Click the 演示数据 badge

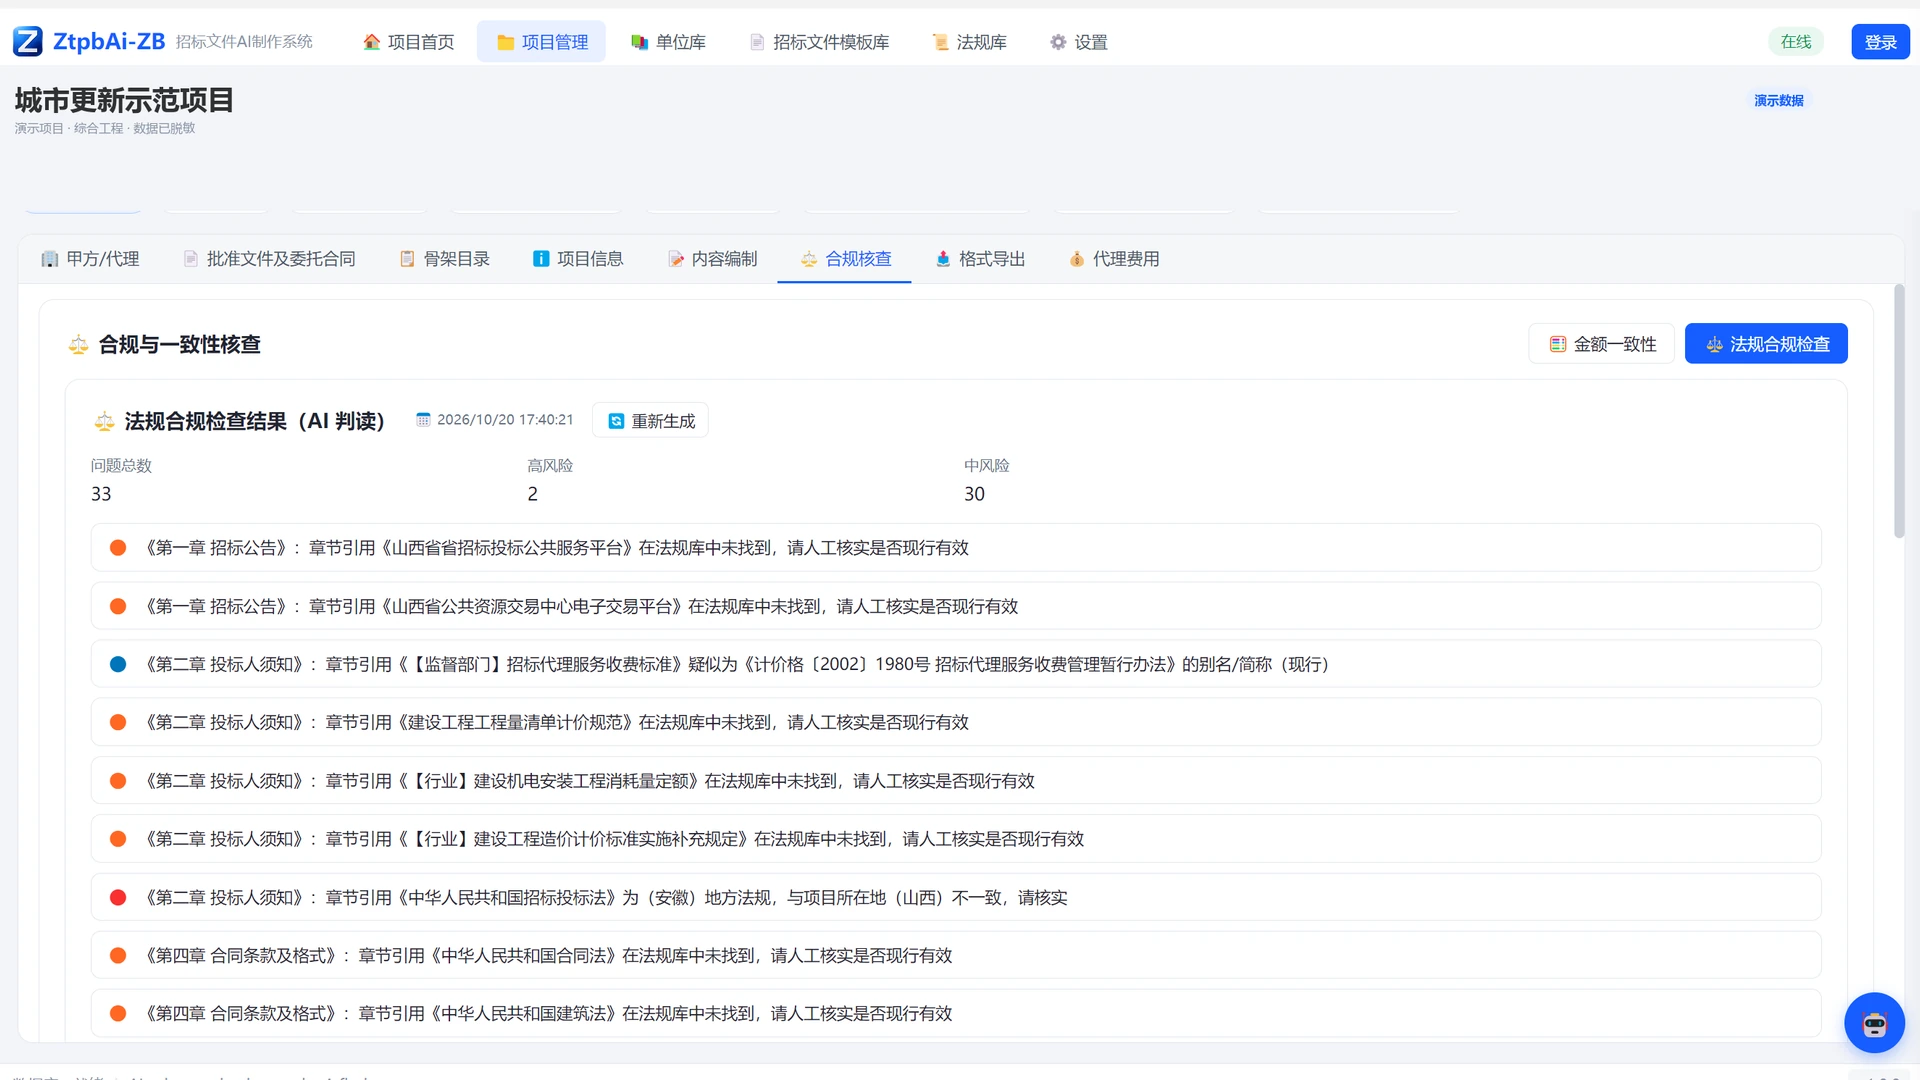(x=1779, y=100)
